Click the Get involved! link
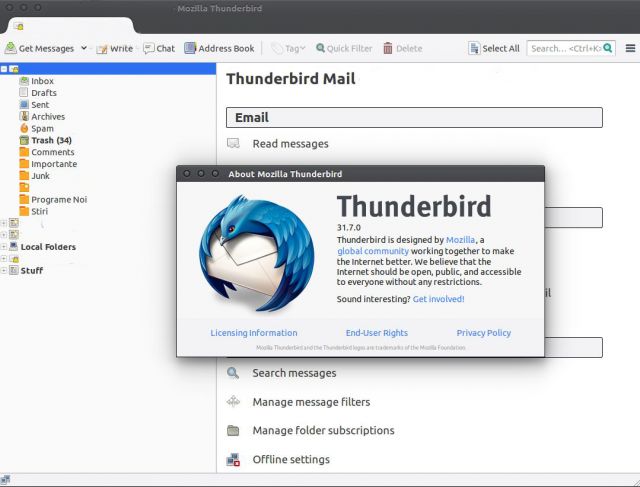This screenshot has height=487, width=640. [438, 299]
